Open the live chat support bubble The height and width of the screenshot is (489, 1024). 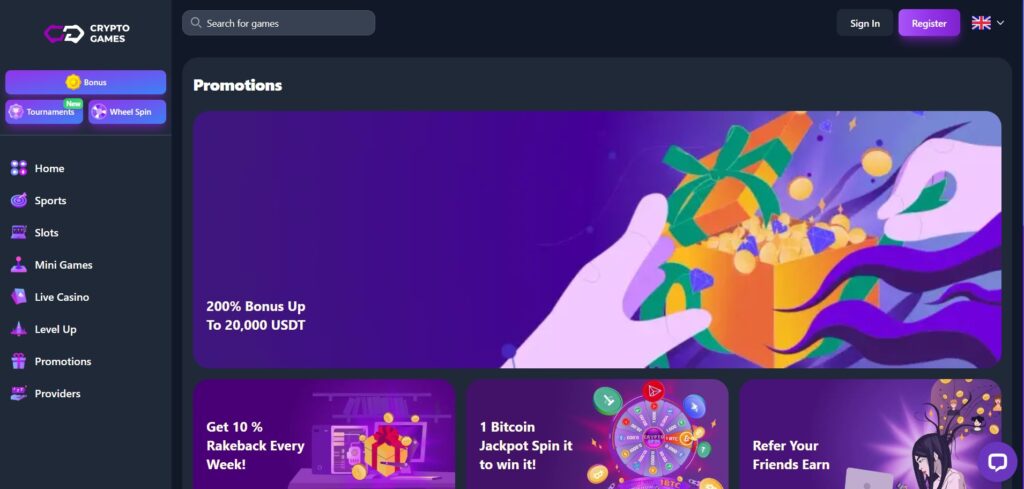(997, 462)
